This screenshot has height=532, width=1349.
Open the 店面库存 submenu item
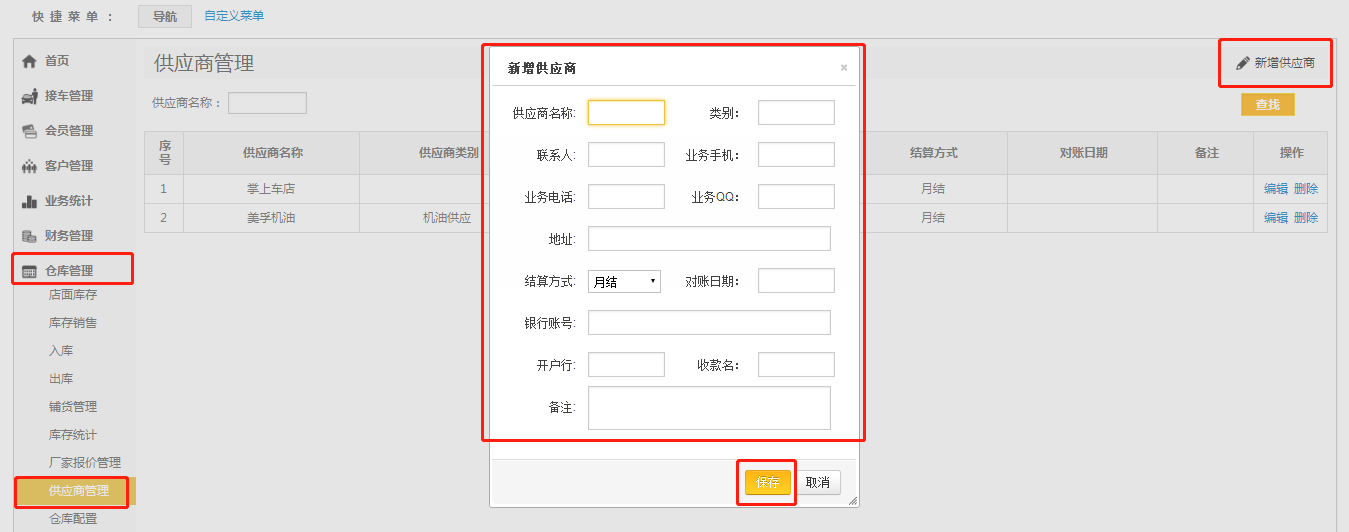point(73,295)
